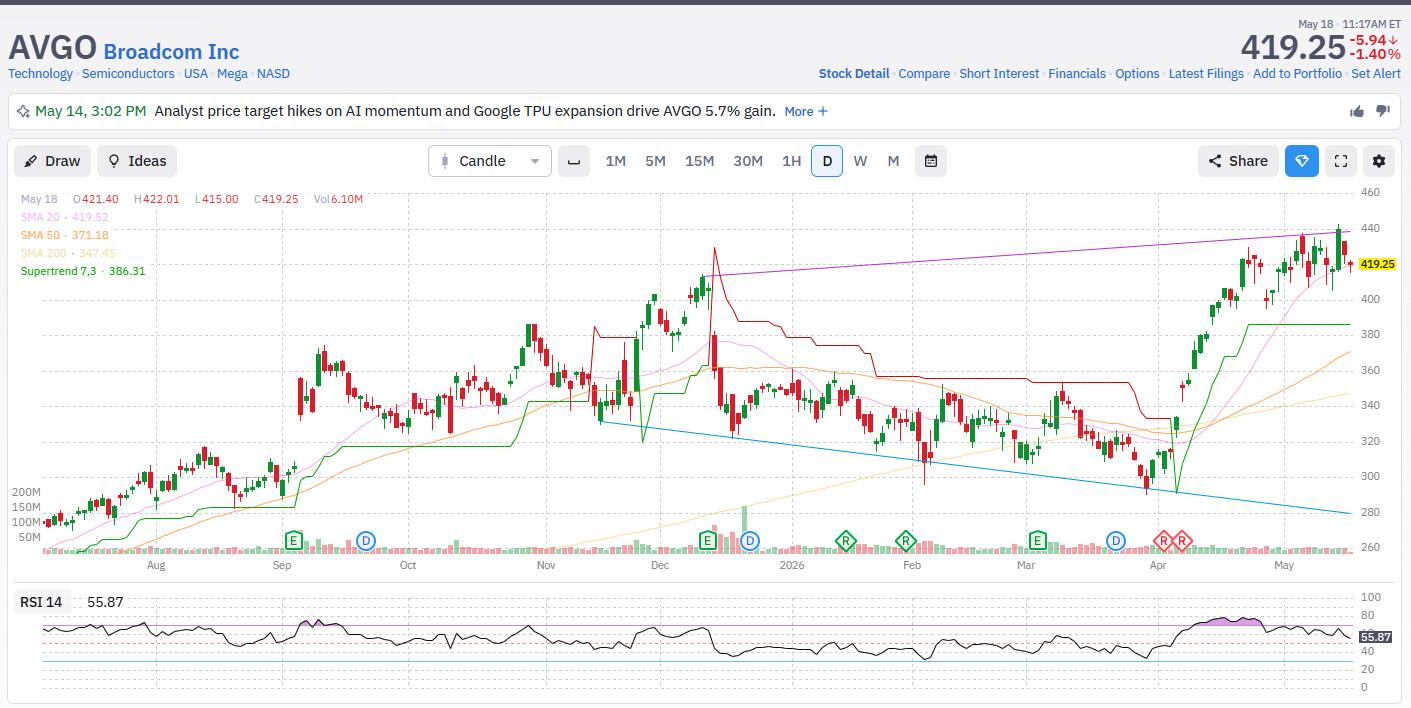This screenshot has height=708, width=1411.
Task: Enter fullscreen chart mode
Action: [1341, 161]
